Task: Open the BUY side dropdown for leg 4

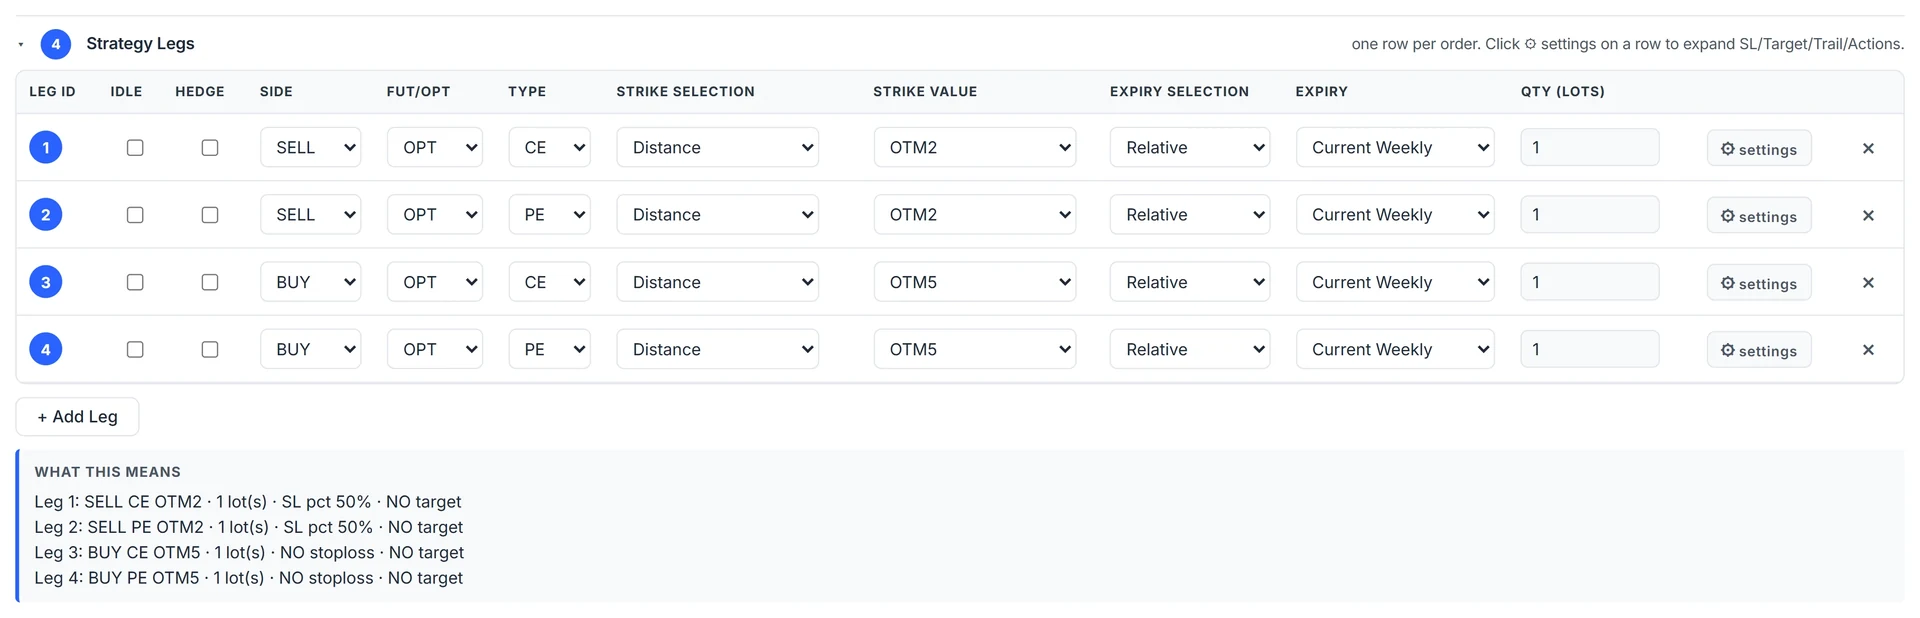Action: point(311,349)
